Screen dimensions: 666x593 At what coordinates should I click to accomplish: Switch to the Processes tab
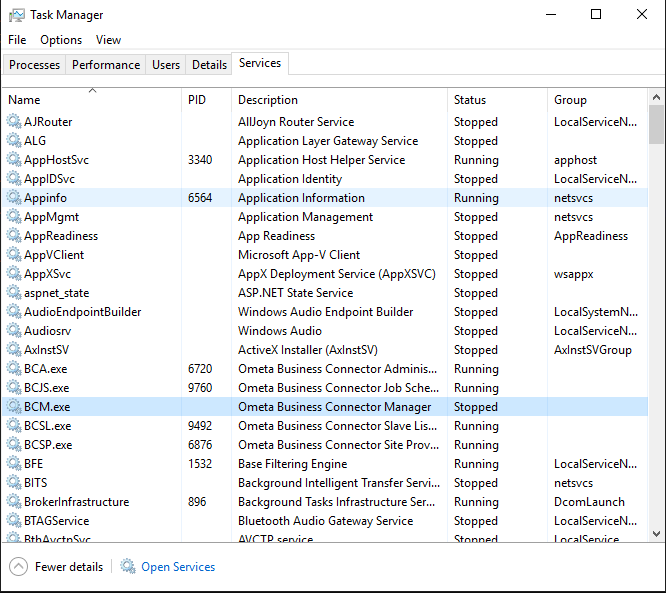[x=34, y=65]
